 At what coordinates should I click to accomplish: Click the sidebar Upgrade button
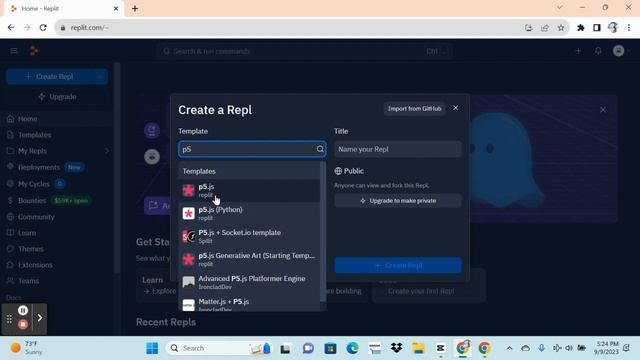click(x=57, y=97)
